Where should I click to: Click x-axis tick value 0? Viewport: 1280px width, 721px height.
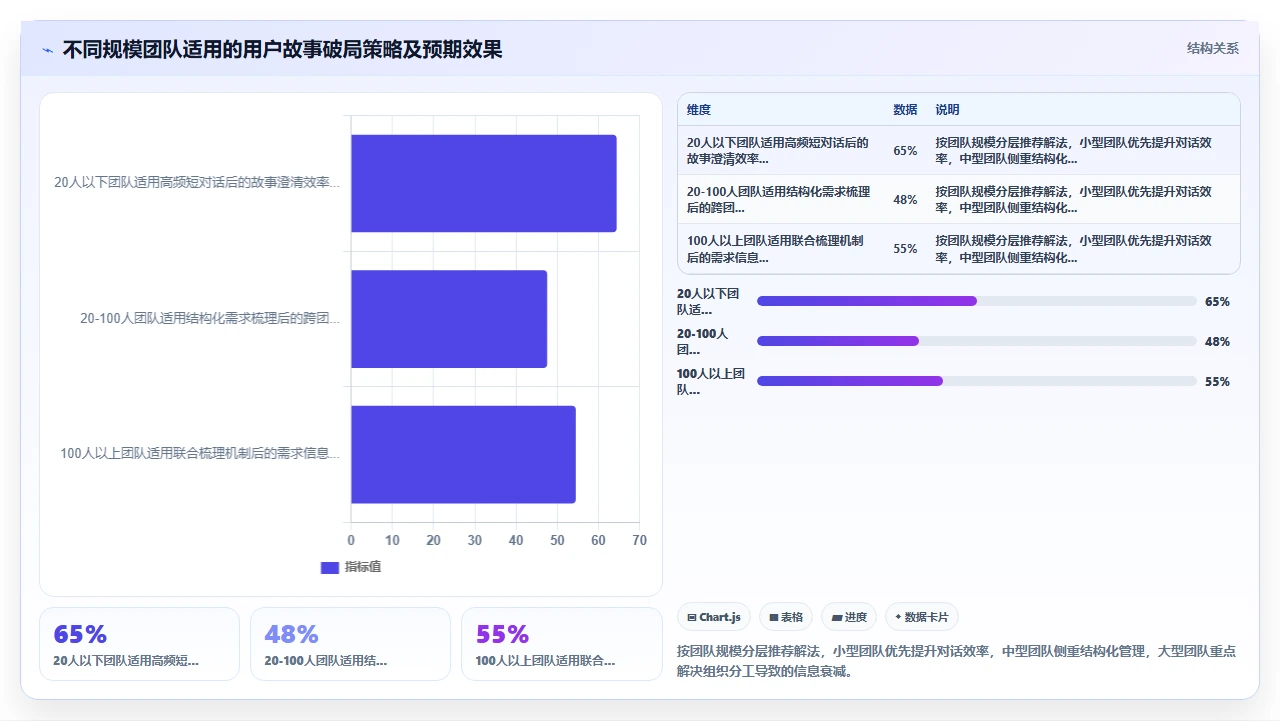point(351,540)
